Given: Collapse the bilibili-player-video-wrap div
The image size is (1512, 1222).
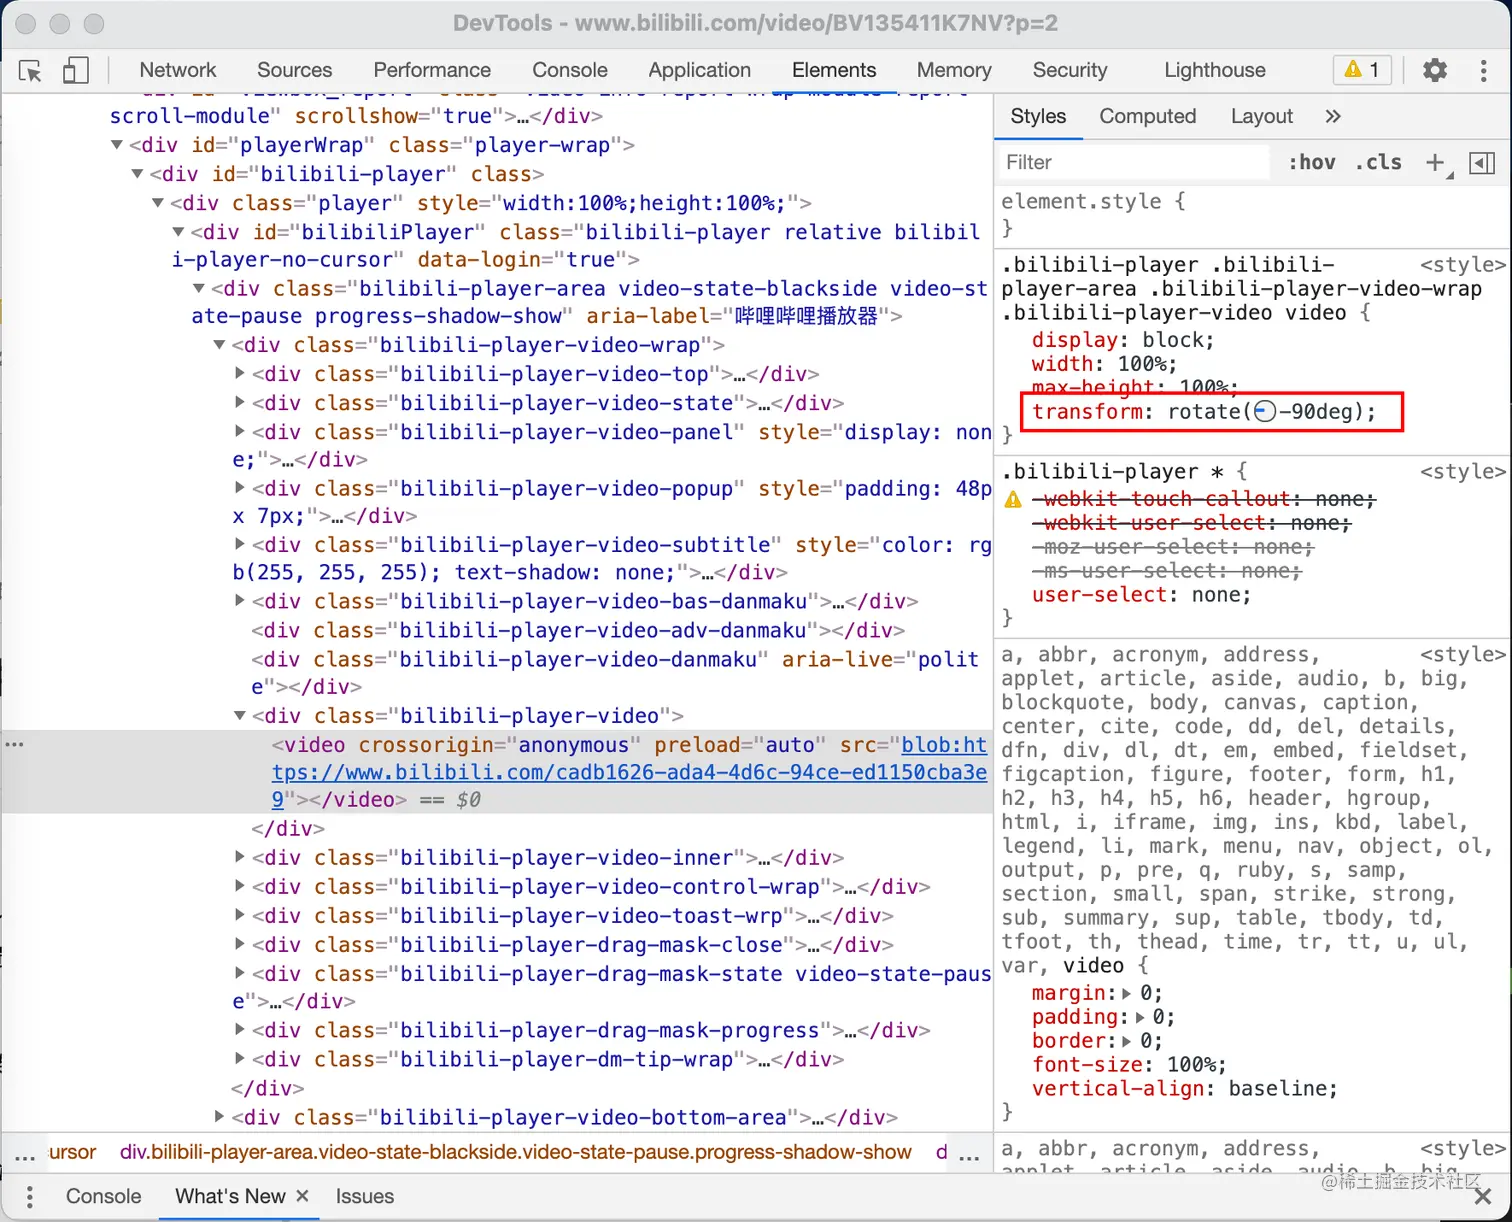Looking at the screenshot, I should pos(220,345).
